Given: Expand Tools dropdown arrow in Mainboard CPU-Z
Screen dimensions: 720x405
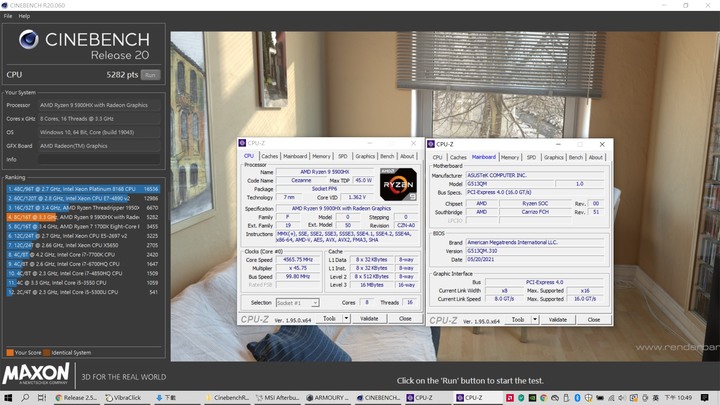Looking at the screenshot, I should pos(535,320).
